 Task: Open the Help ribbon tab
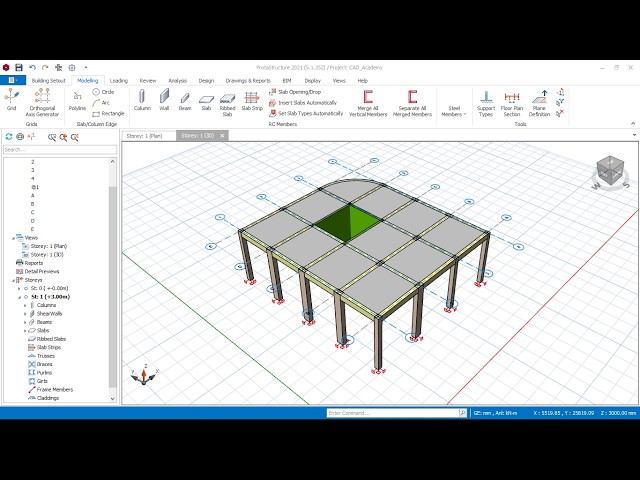[362, 81]
